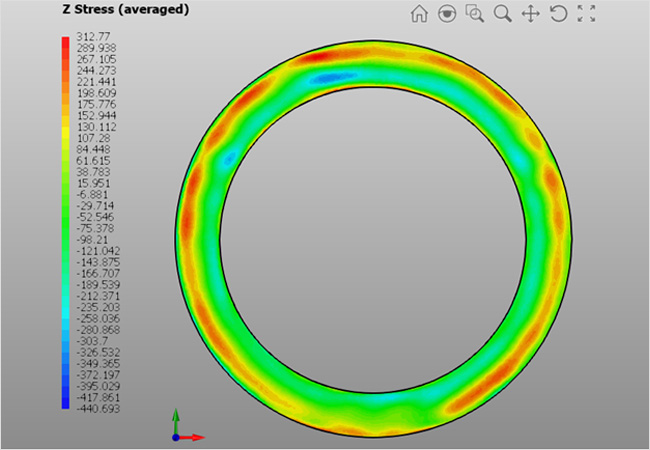The image size is (650, 450).
Task: Activate the Zoom Window tool
Action: pos(475,14)
